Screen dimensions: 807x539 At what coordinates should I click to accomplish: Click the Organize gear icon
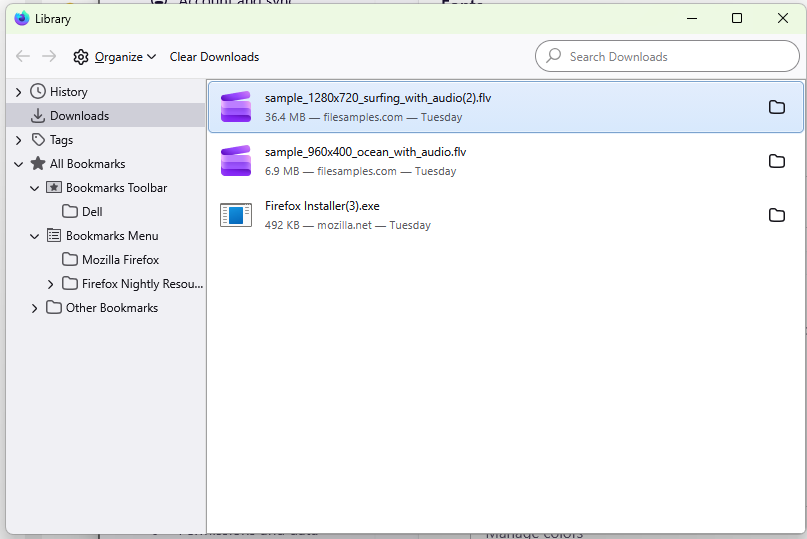[x=81, y=57]
